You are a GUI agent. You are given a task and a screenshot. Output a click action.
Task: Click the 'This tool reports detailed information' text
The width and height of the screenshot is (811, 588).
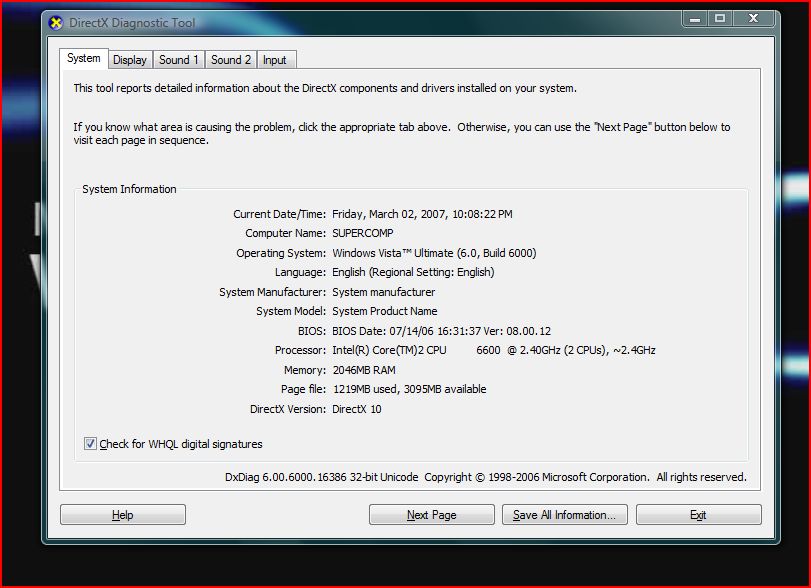325,88
